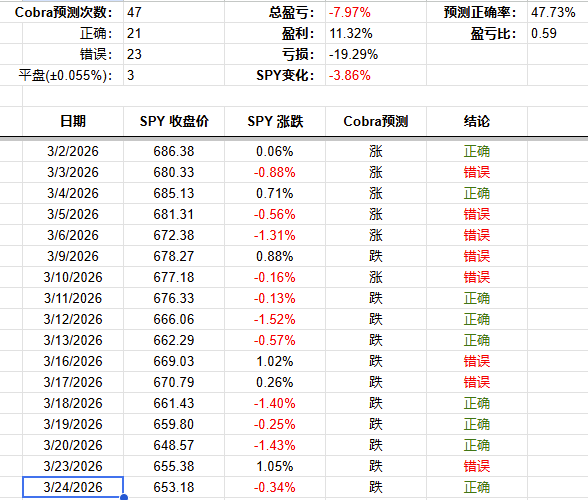The height and width of the screenshot is (500, 588).
Task: Click closing price 655.38
Action: pyautogui.click(x=174, y=466)
